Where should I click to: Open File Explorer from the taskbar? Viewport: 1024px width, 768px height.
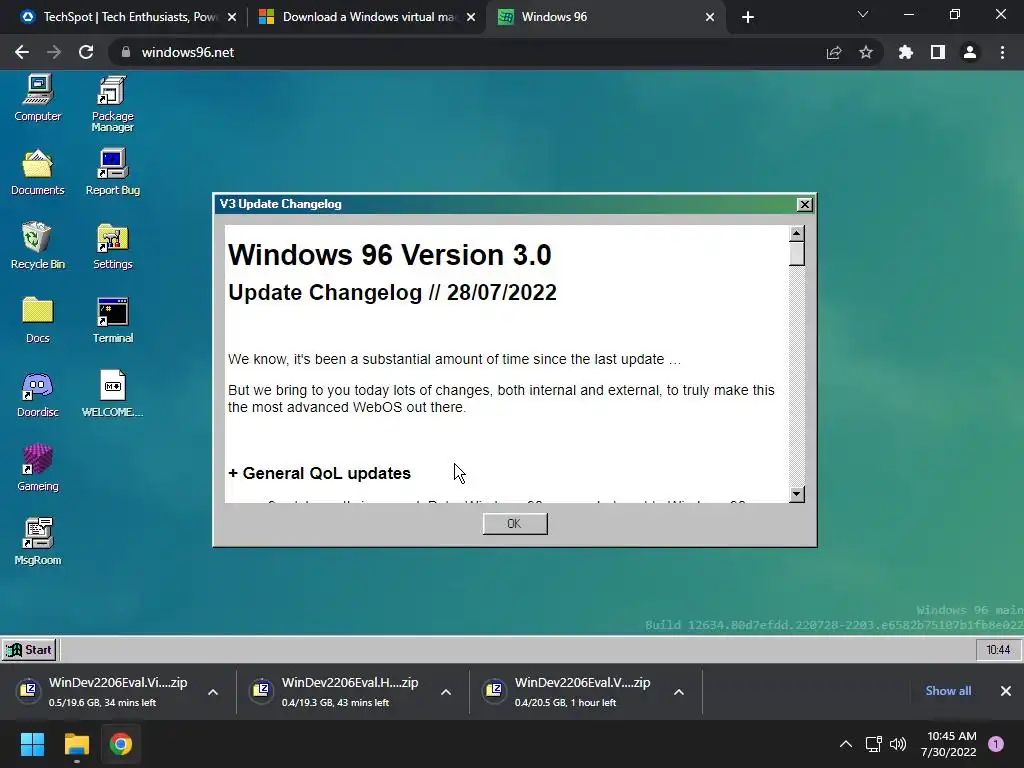(76, 744)
